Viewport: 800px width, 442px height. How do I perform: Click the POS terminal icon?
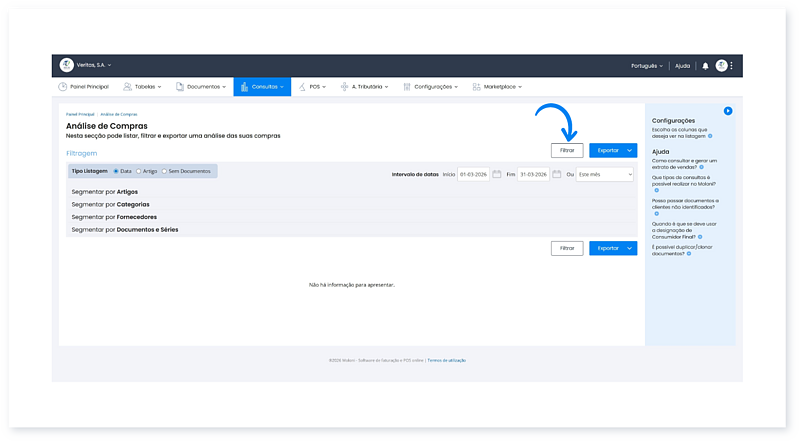[x=302, y=87]
